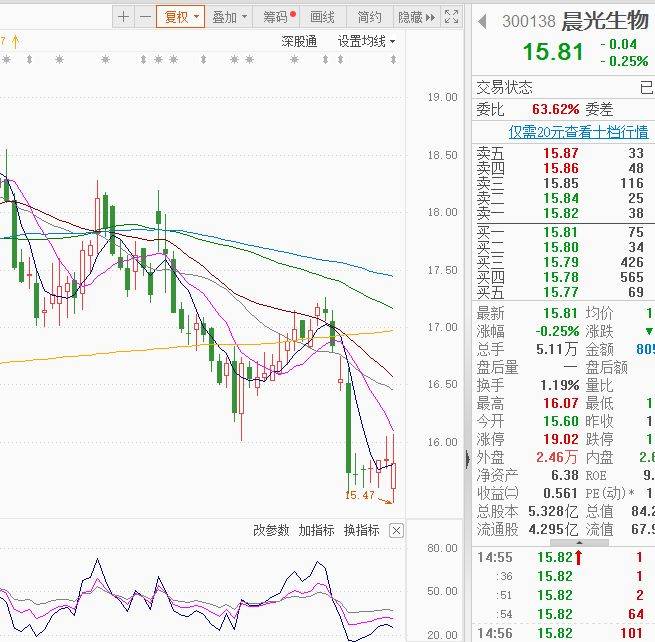Toggle the 筹码 chip distribution view

tap(279, 17)
